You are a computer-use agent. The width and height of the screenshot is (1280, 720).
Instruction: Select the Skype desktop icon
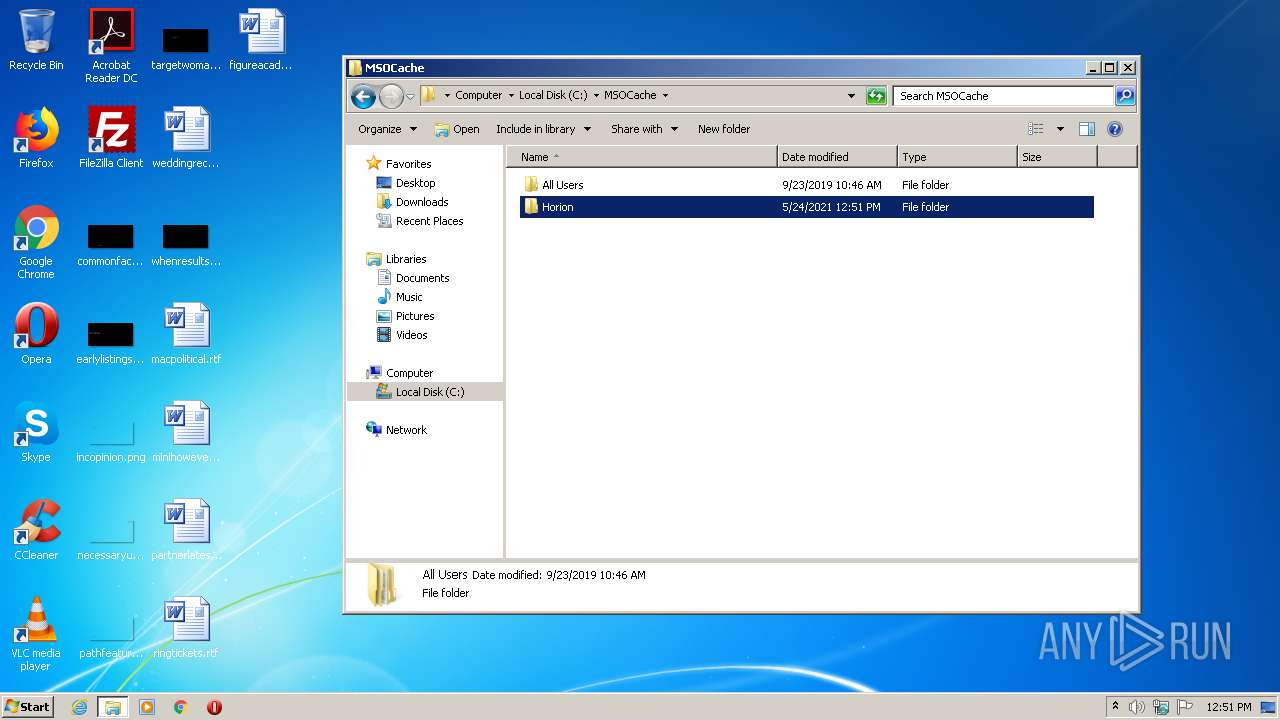tap(36, 432)
